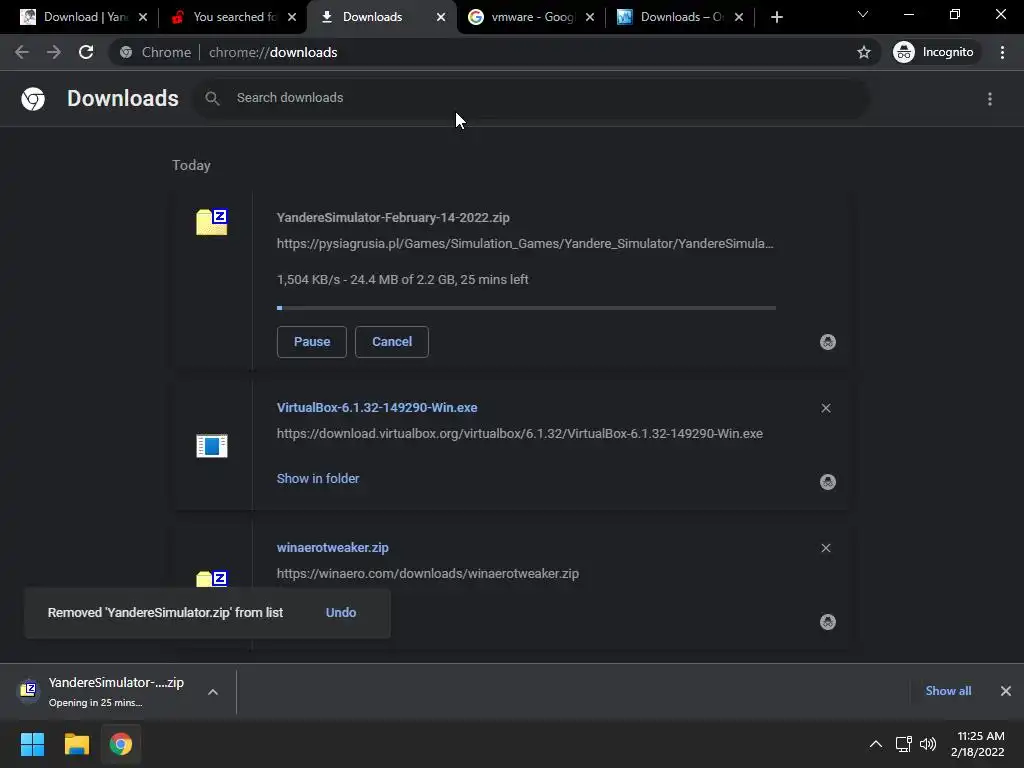Open the Windows Start menu
The height and width of the screenshot is (768, 1024).
[x=32, y=744]
